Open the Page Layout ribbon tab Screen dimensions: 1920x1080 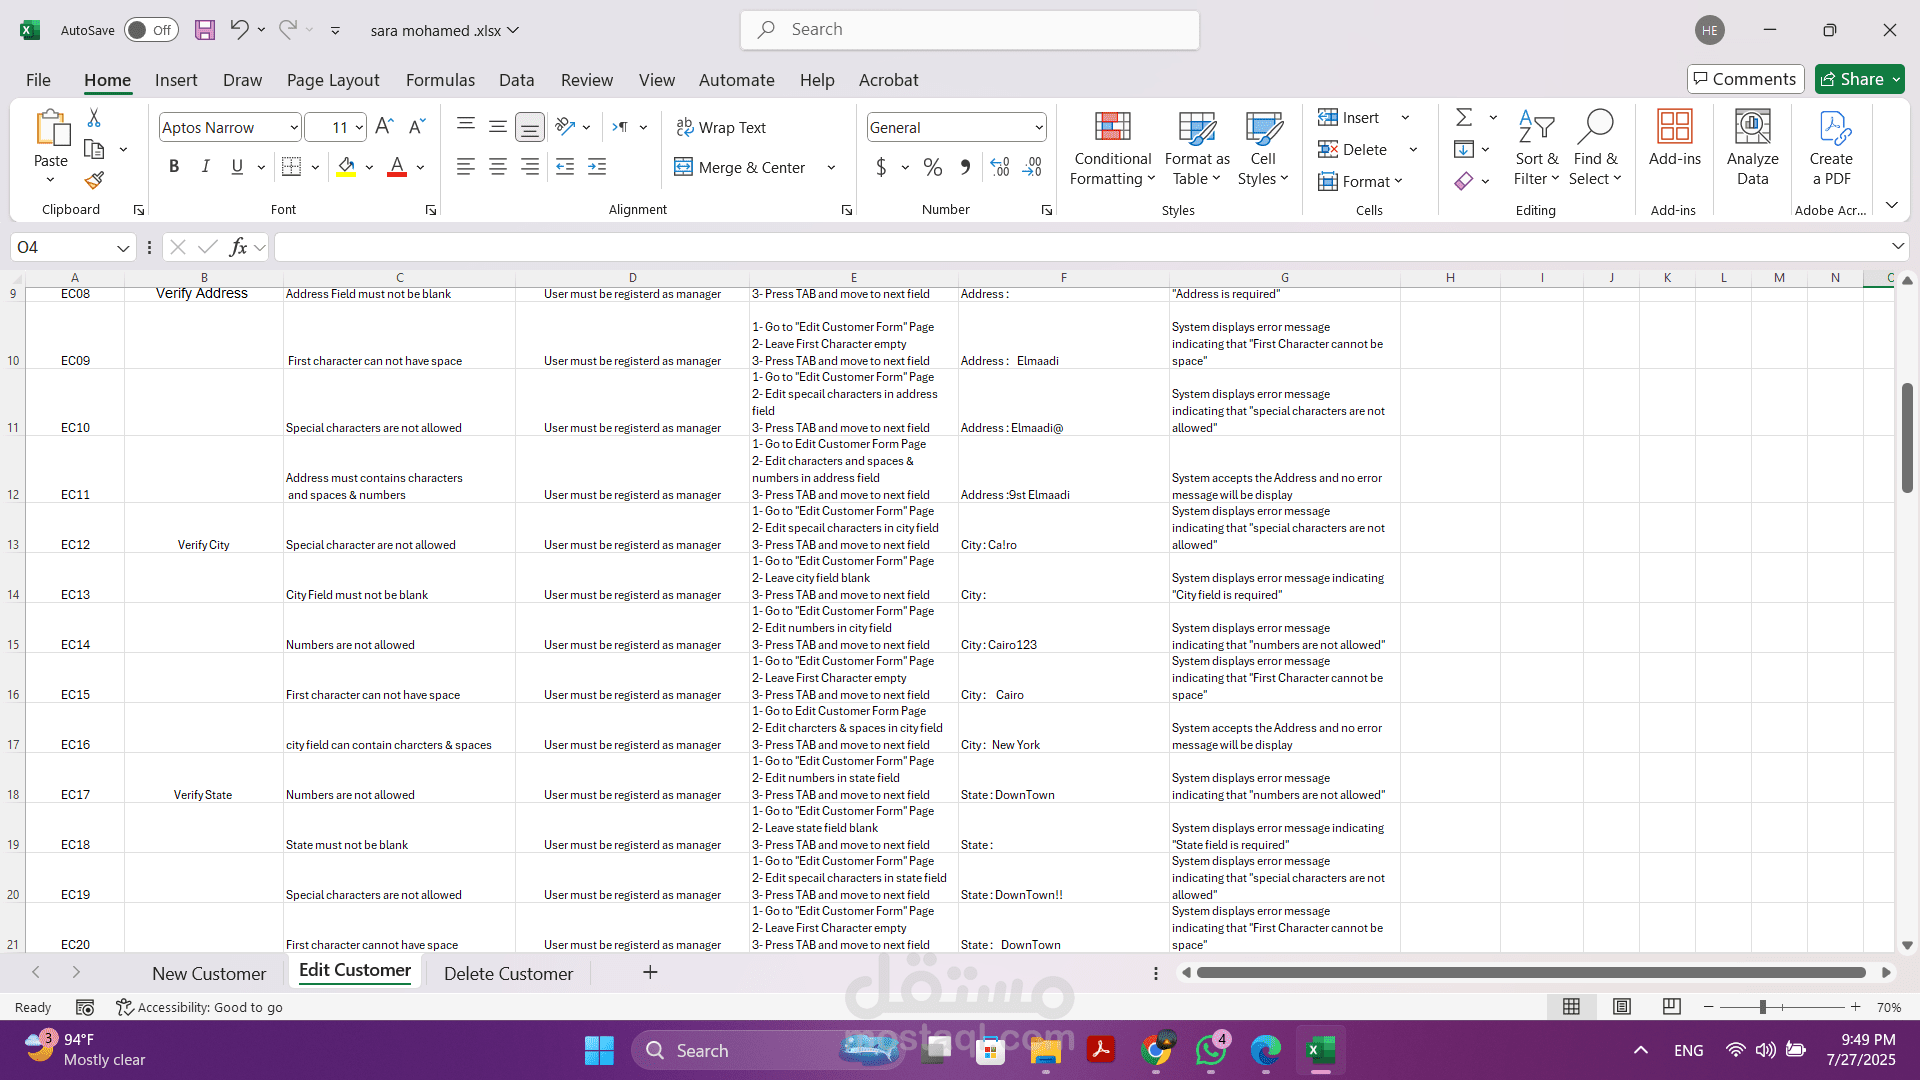[332, 80]
